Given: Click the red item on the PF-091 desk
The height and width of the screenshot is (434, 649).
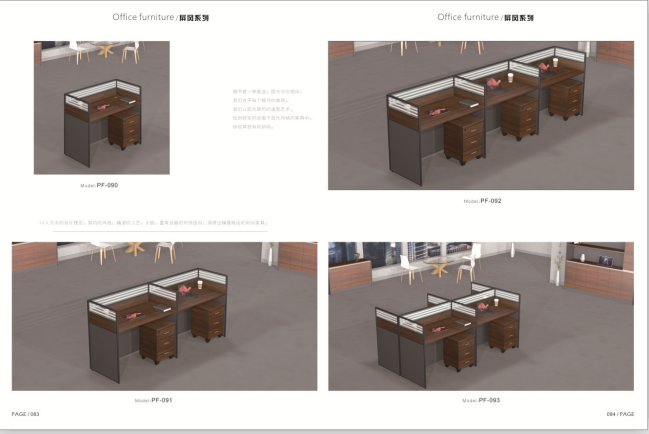Looking at the screenshot, I should 186,291.
